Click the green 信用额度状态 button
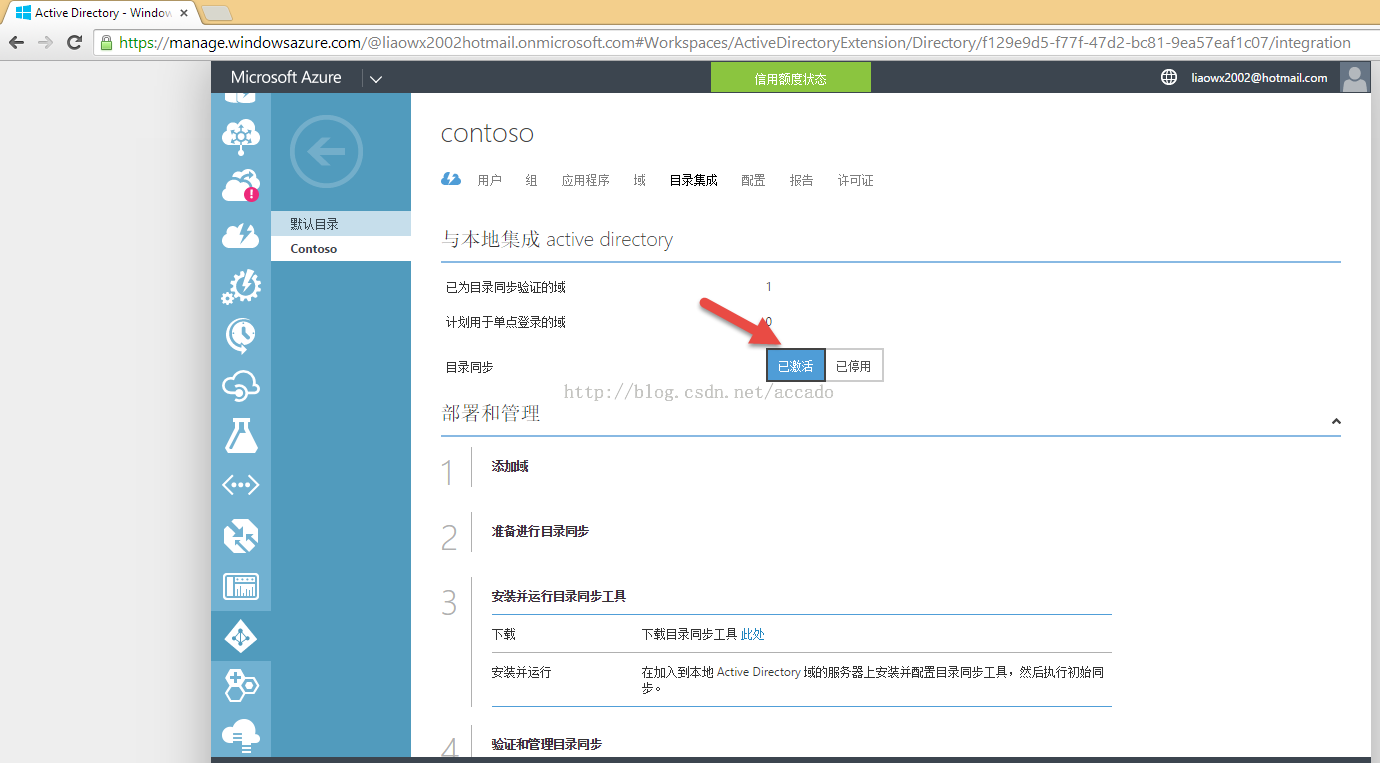The image size is (1380, 763). pyautogui.click(x=790, y=78)
